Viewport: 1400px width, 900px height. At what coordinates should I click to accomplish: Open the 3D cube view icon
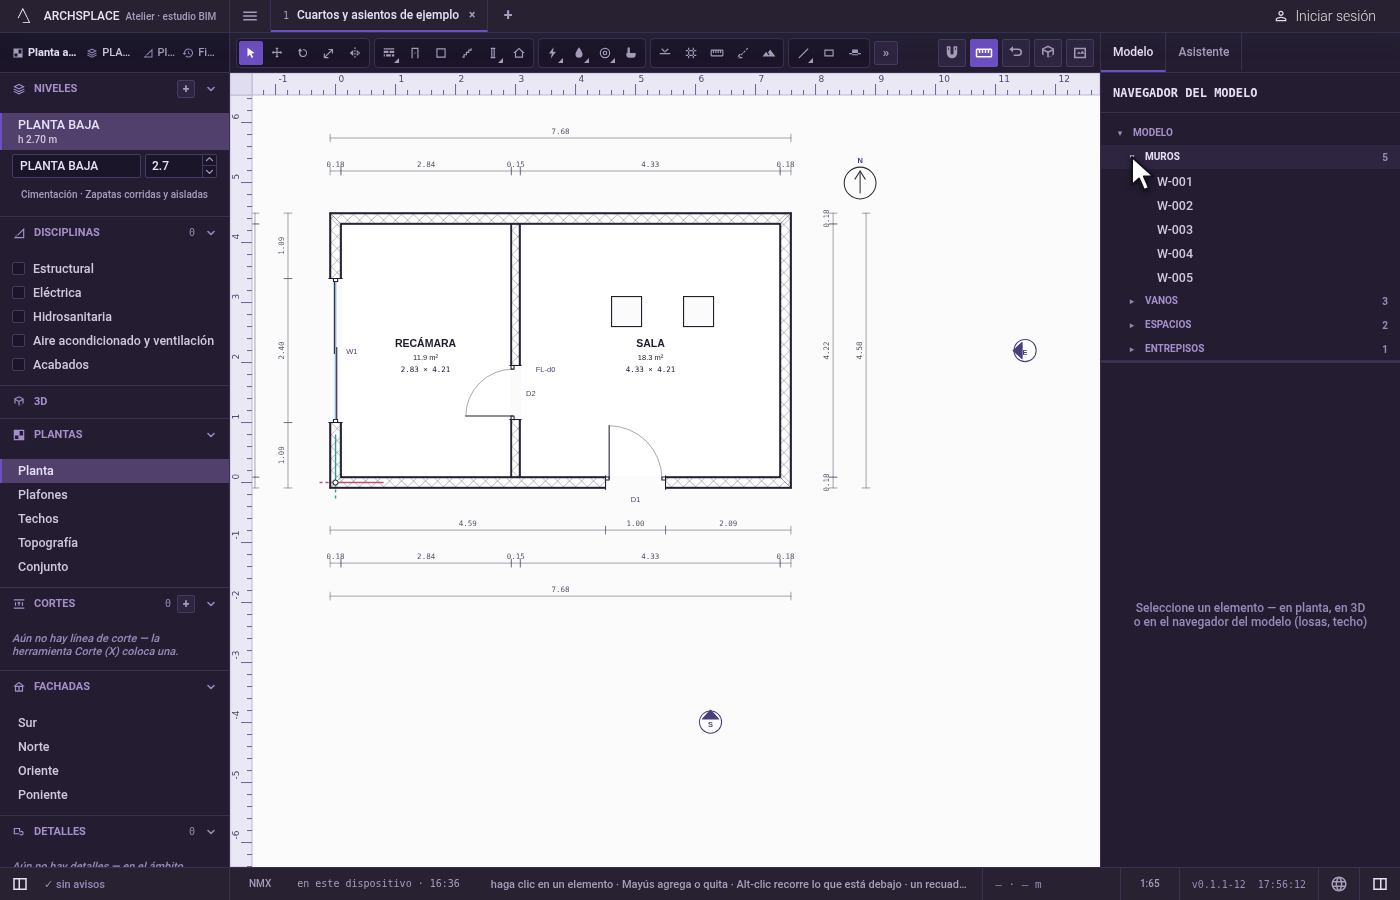click(1048, 52)
